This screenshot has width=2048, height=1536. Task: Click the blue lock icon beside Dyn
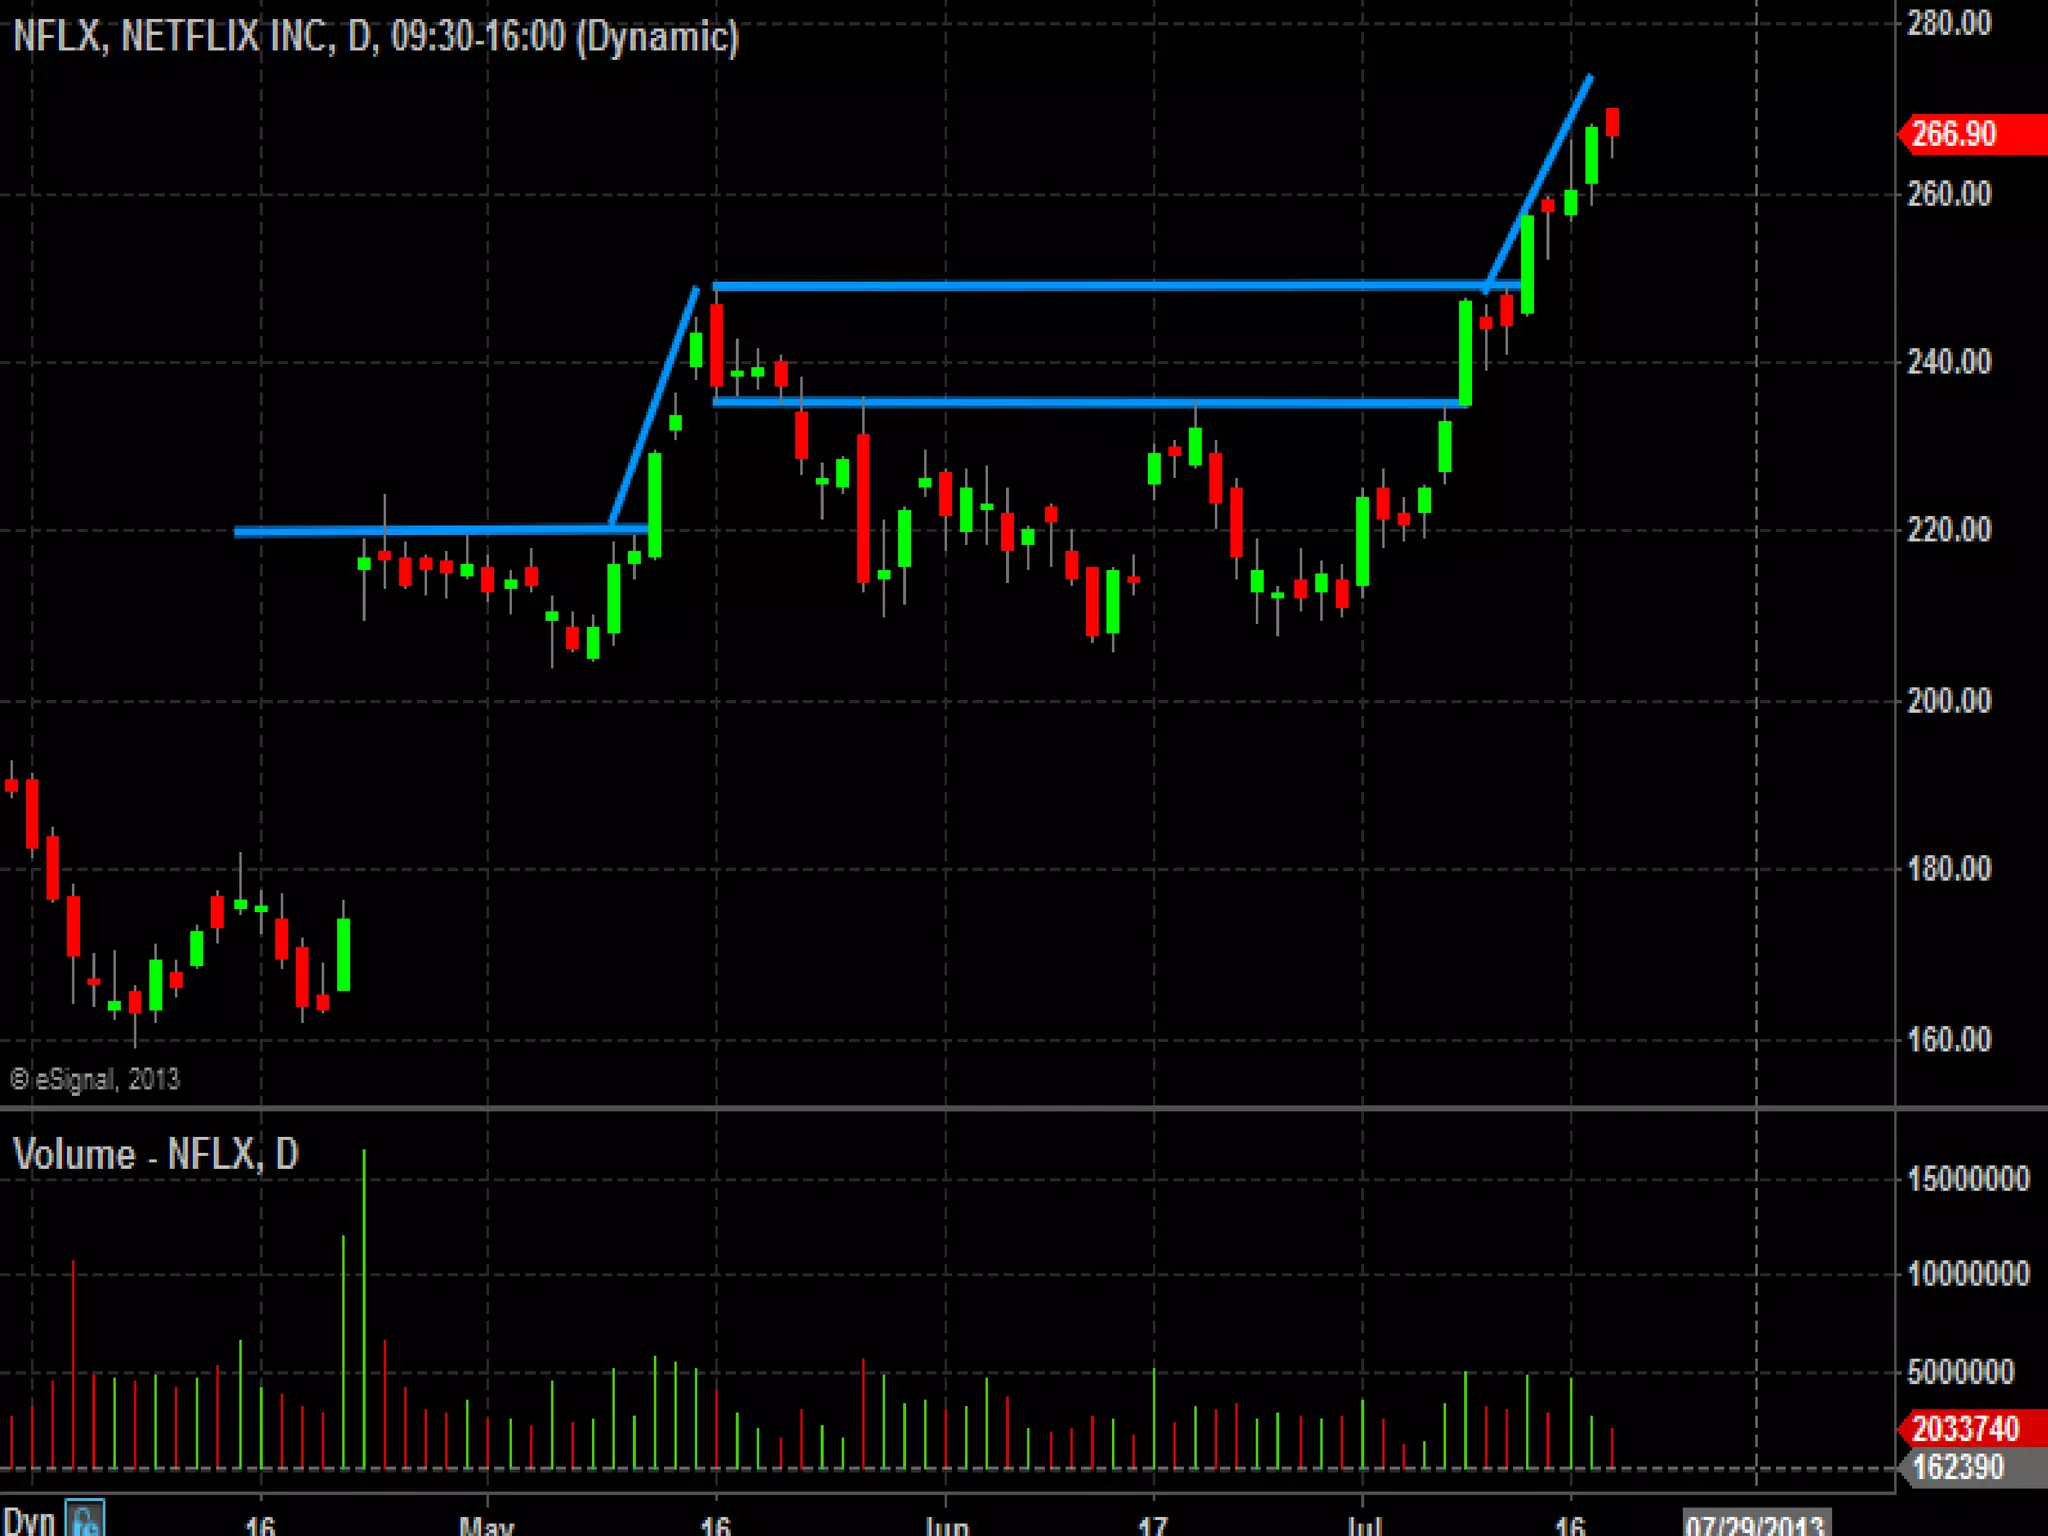coord(85,1519)
